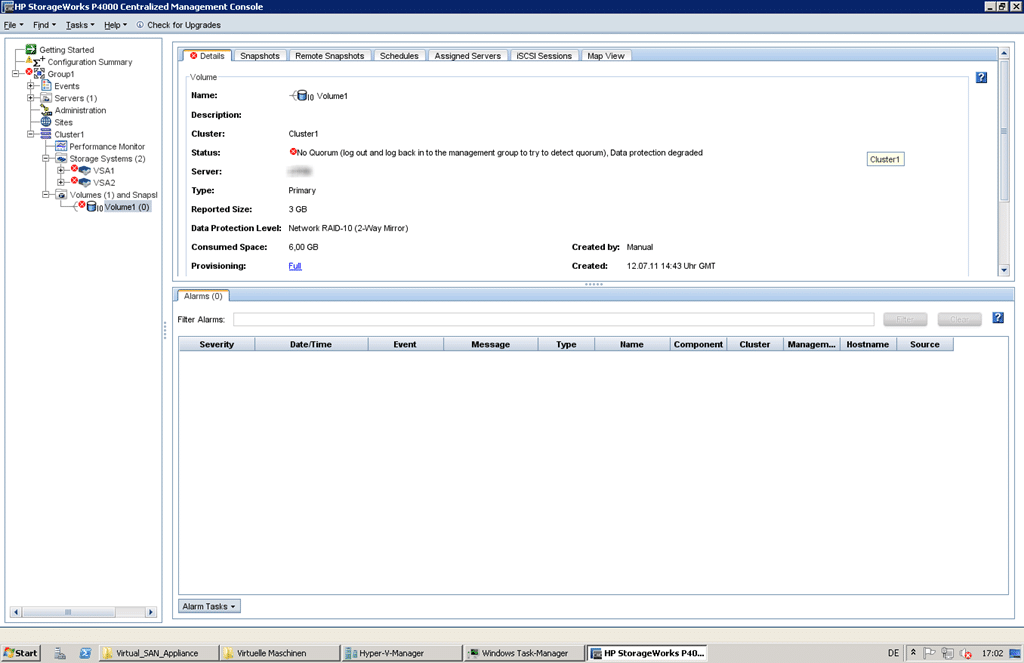Sort the alarms by the Severity column header
This screenshot has height=663, width=1024.
[217, 344]
